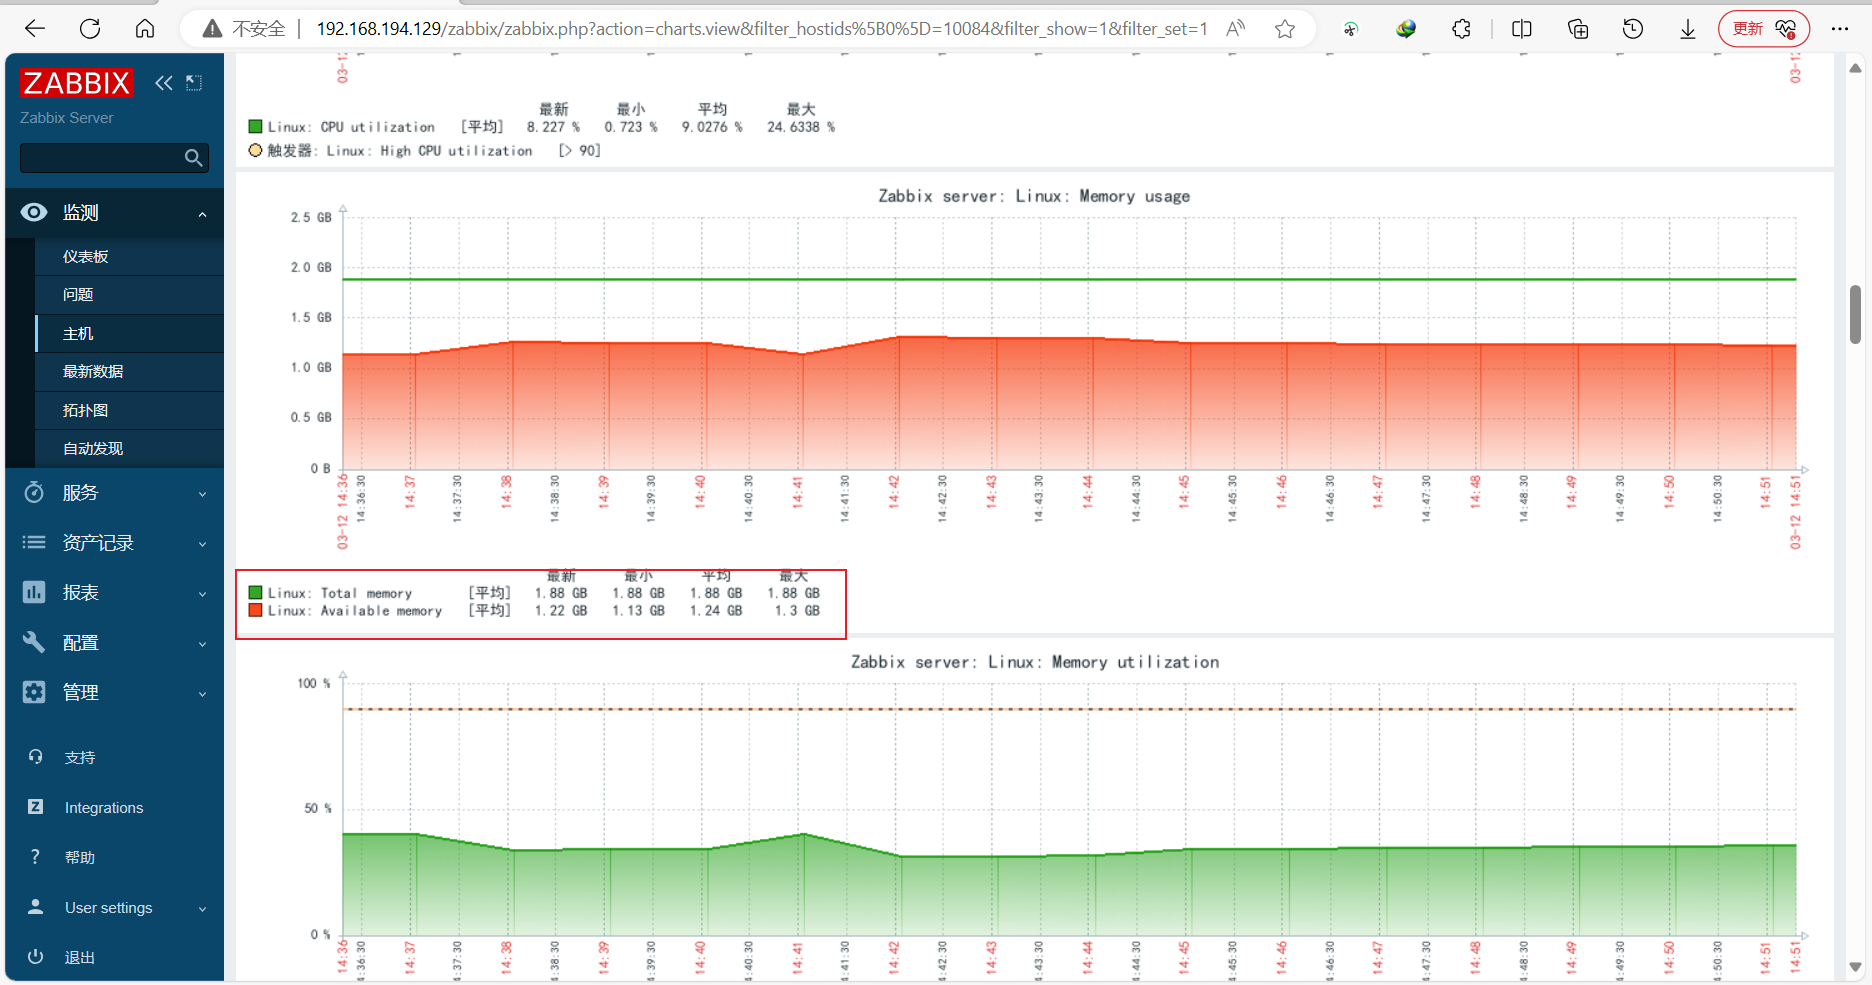Click green CPU utilization legend swatch

tap(256, 127)
